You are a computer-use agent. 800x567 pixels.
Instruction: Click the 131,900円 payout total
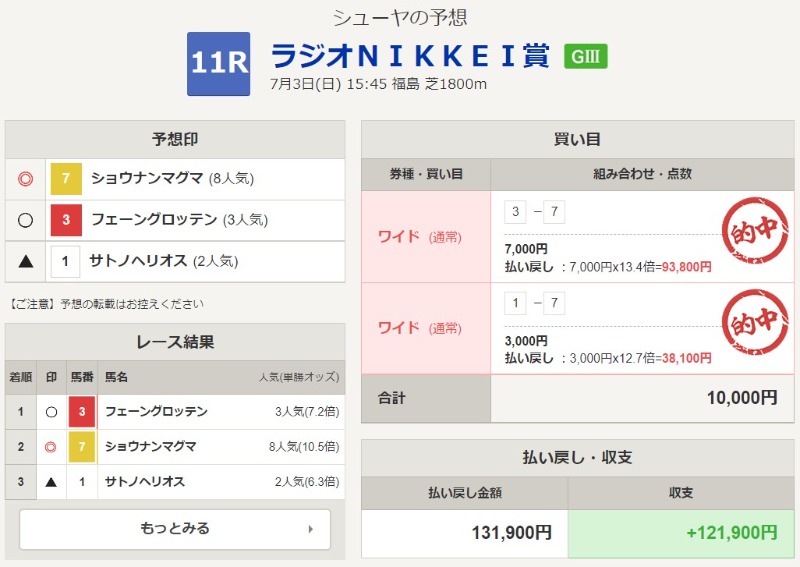pos(511,533)
